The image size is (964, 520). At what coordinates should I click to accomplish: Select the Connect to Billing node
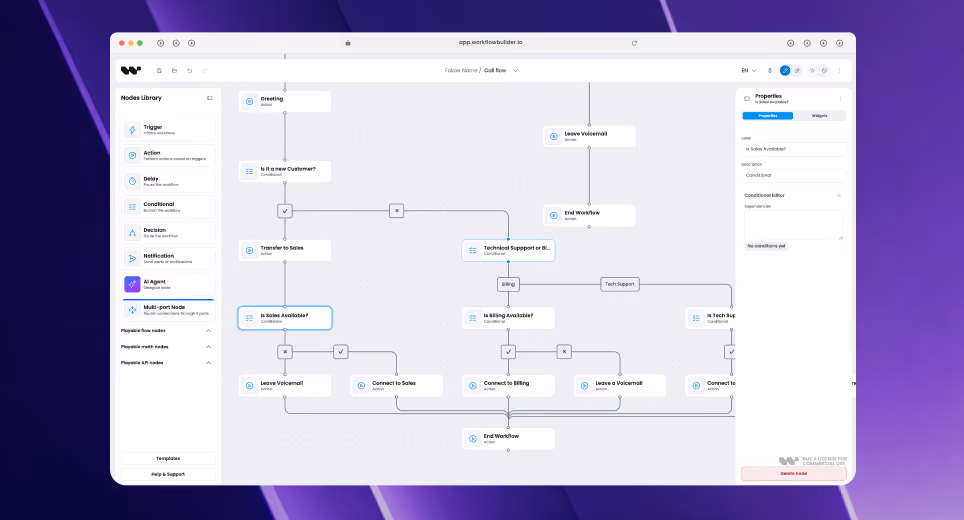[x=508, y=385]
